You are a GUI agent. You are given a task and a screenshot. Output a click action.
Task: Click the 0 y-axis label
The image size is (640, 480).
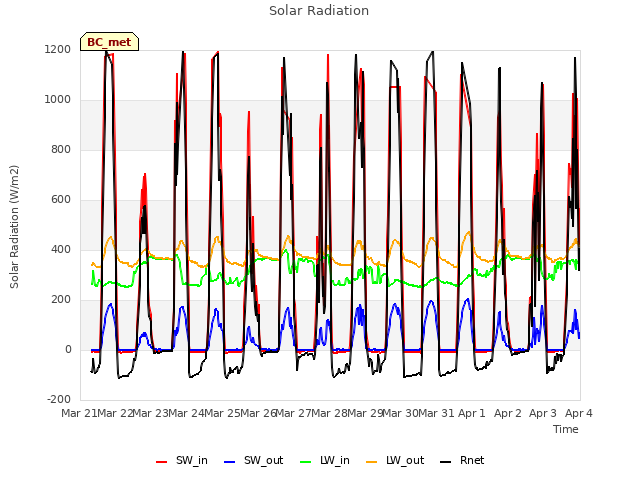[x=68, y=349]
